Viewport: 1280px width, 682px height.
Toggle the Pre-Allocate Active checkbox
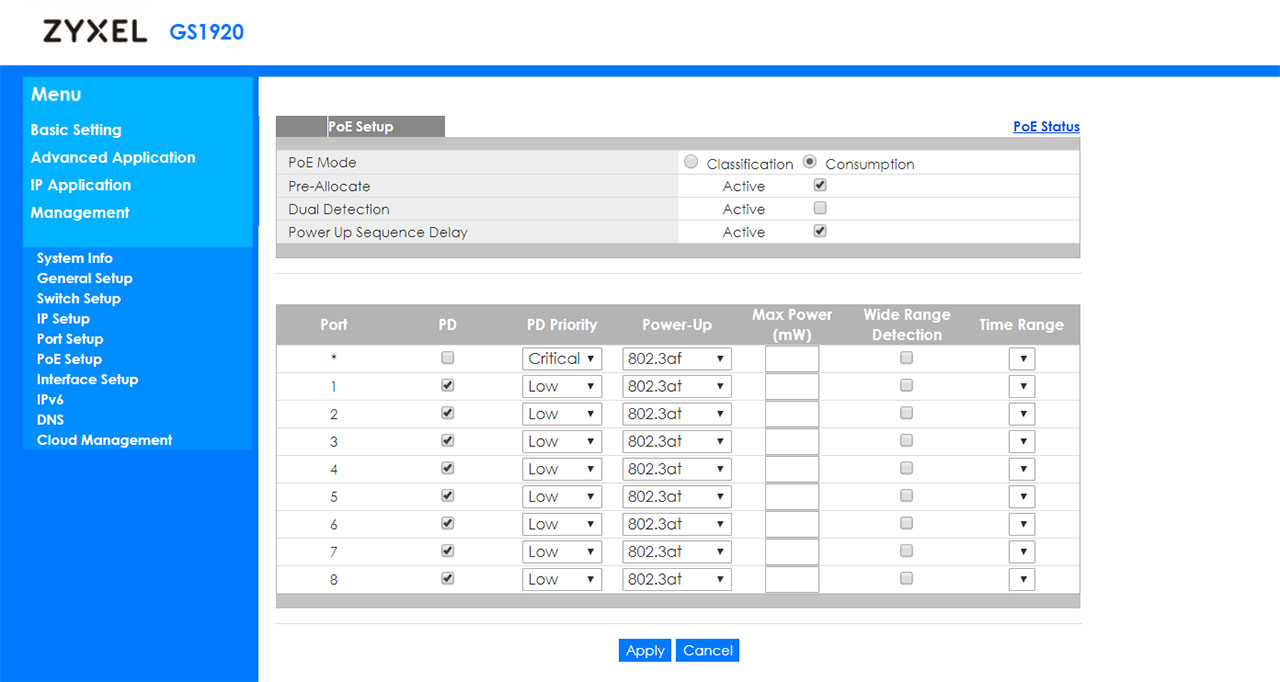tap(820, 185)
